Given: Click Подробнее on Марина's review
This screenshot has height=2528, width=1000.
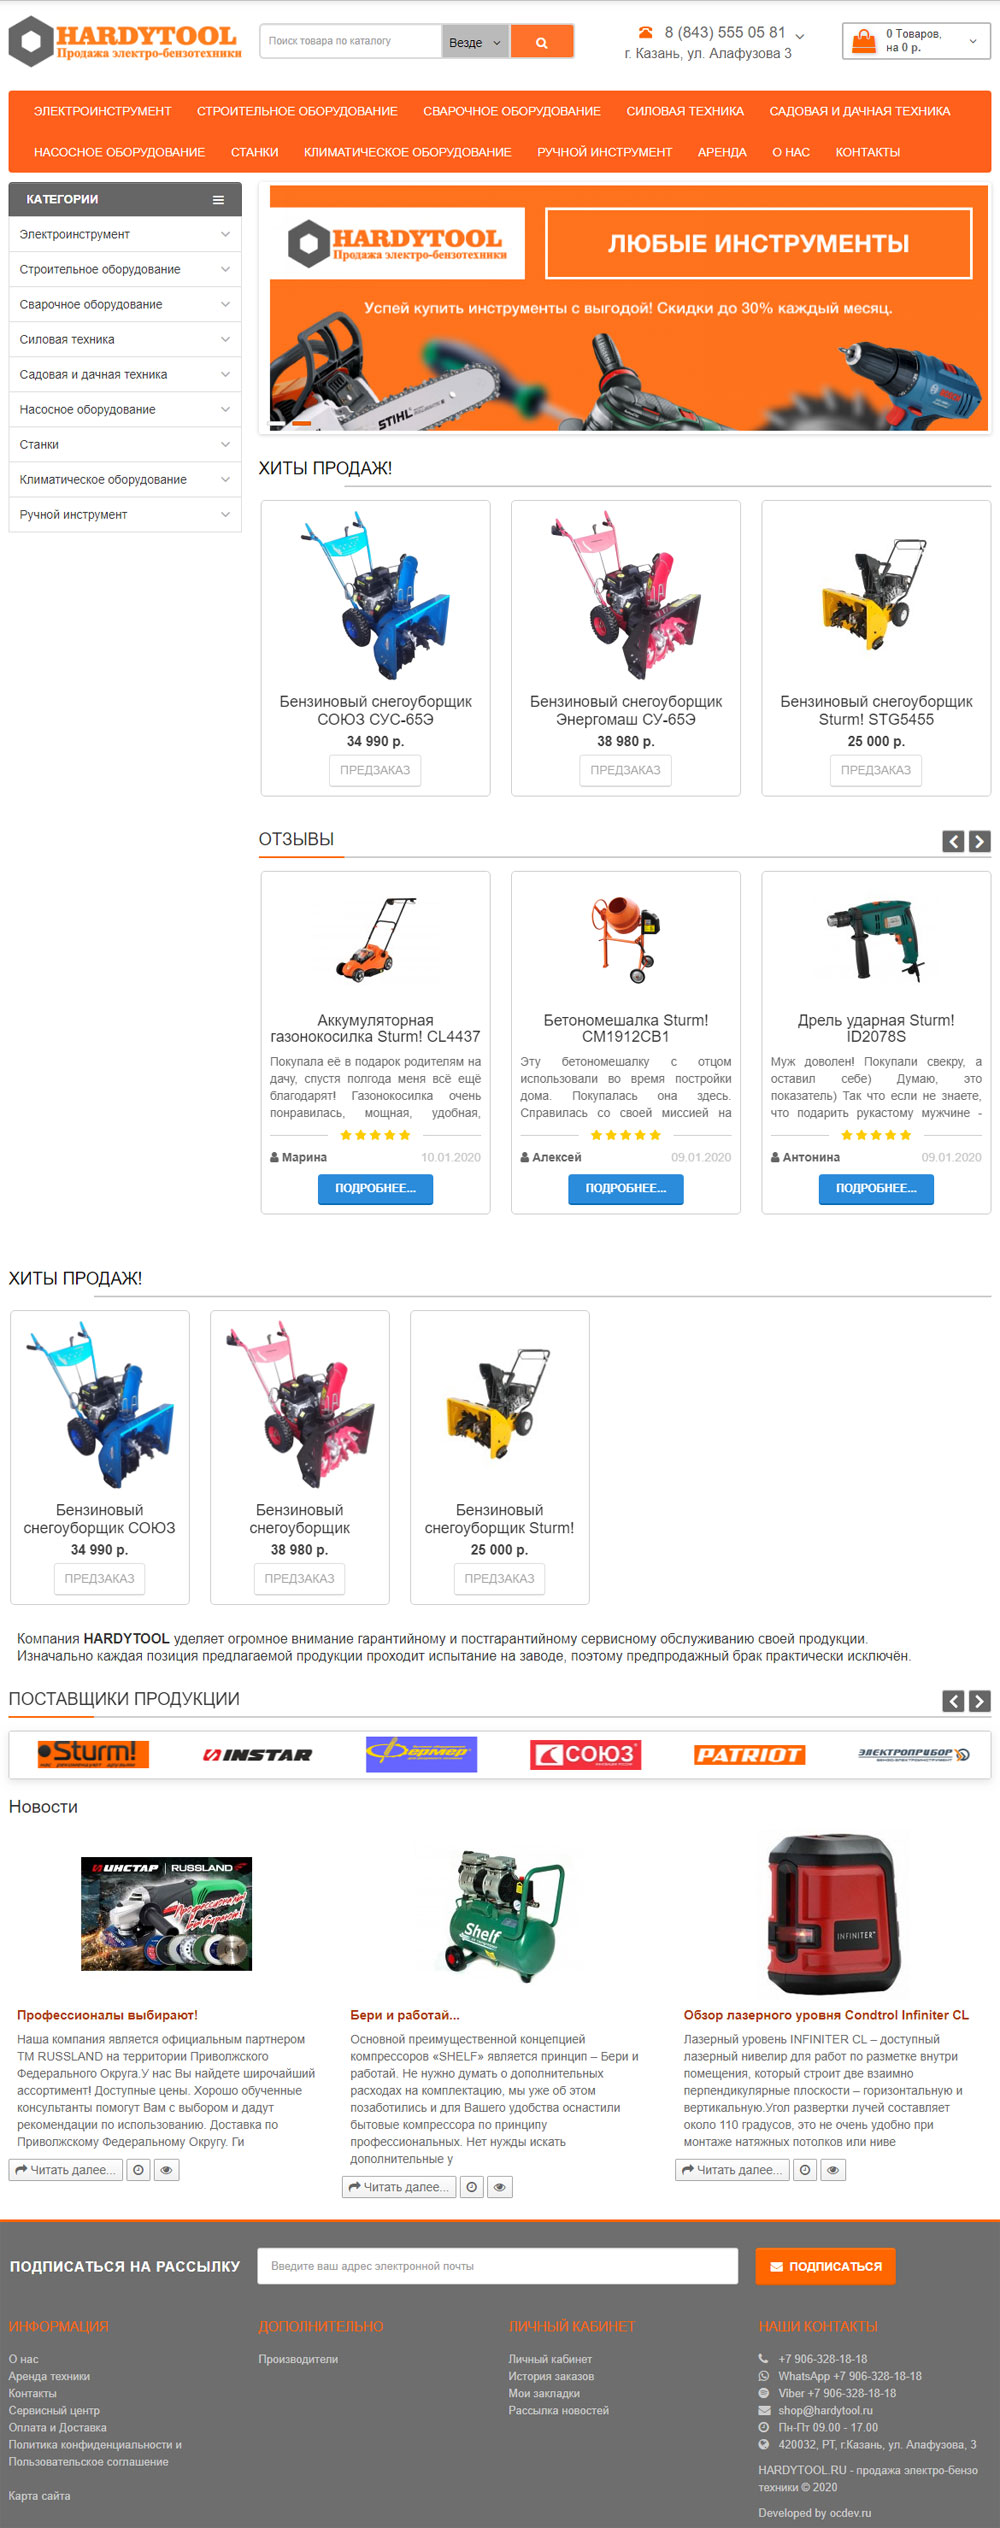Looking at the screenshot, I should coord(375,1188).
